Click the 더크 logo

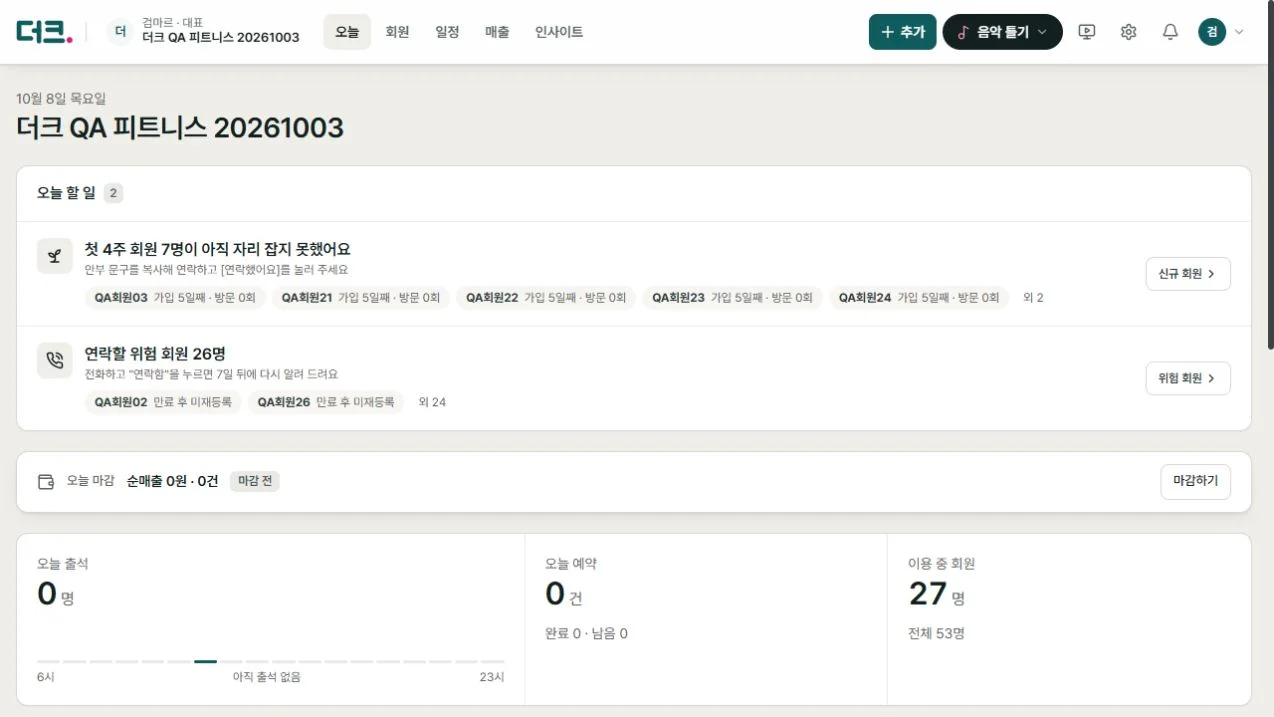pyautogui.click(x=45, y=32)
